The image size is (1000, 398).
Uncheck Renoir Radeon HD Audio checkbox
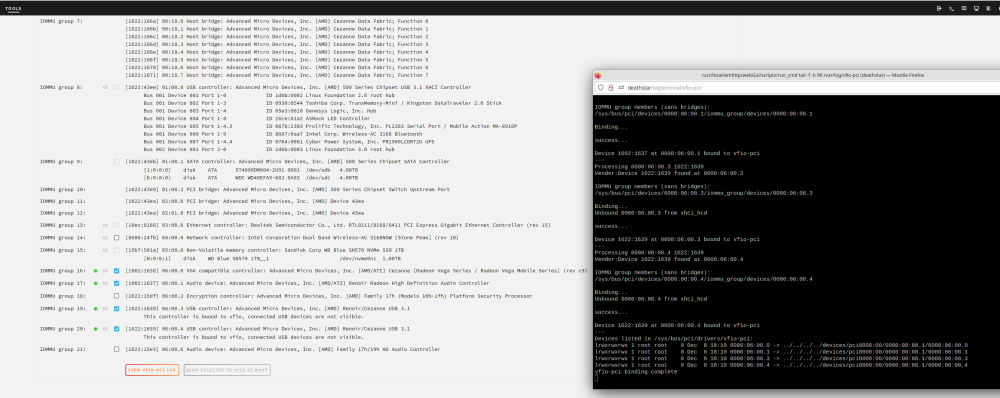point(117,283)
